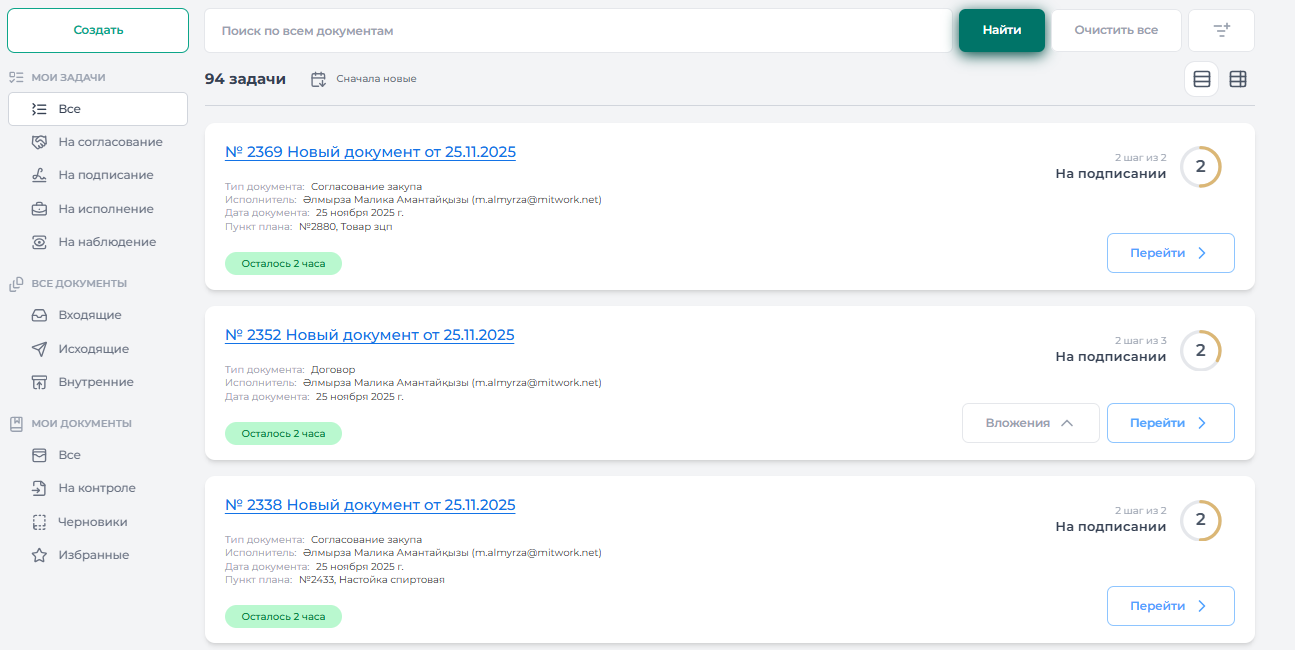Open advanced filter settings icon
Screen dimensions: 1295x650
click(x=1221, y=31)
